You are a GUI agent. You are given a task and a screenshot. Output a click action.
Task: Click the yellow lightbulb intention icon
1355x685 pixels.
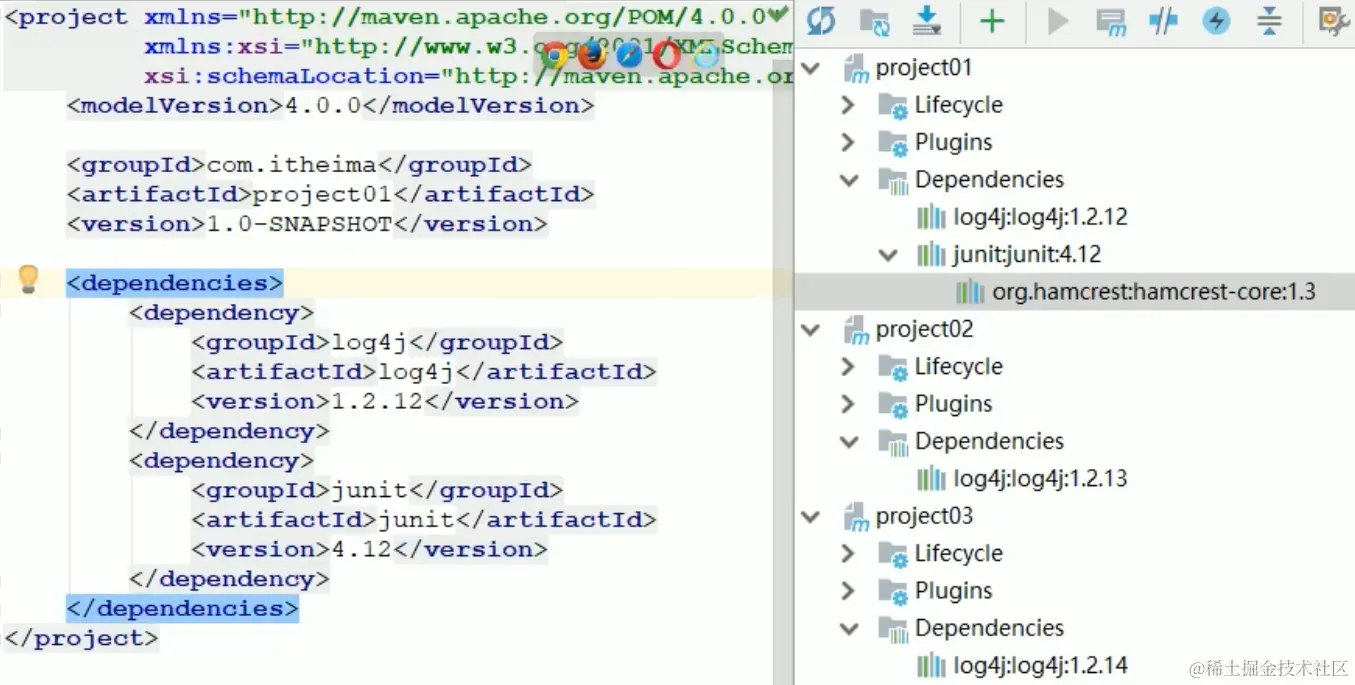pos(28,279)
